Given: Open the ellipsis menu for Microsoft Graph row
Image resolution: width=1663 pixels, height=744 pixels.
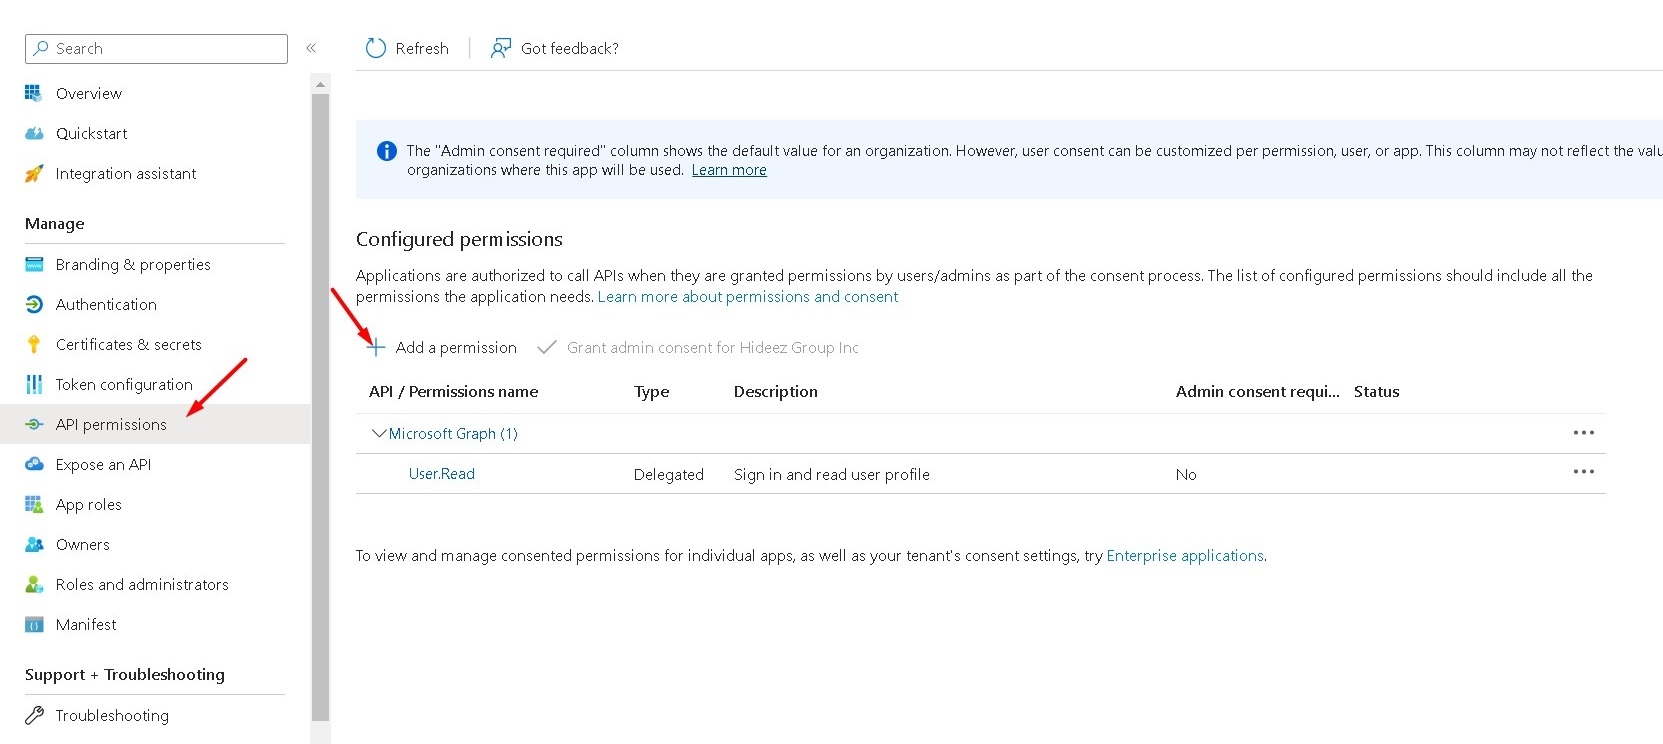Looking at the screenshot, I should tap(1583, 433).
